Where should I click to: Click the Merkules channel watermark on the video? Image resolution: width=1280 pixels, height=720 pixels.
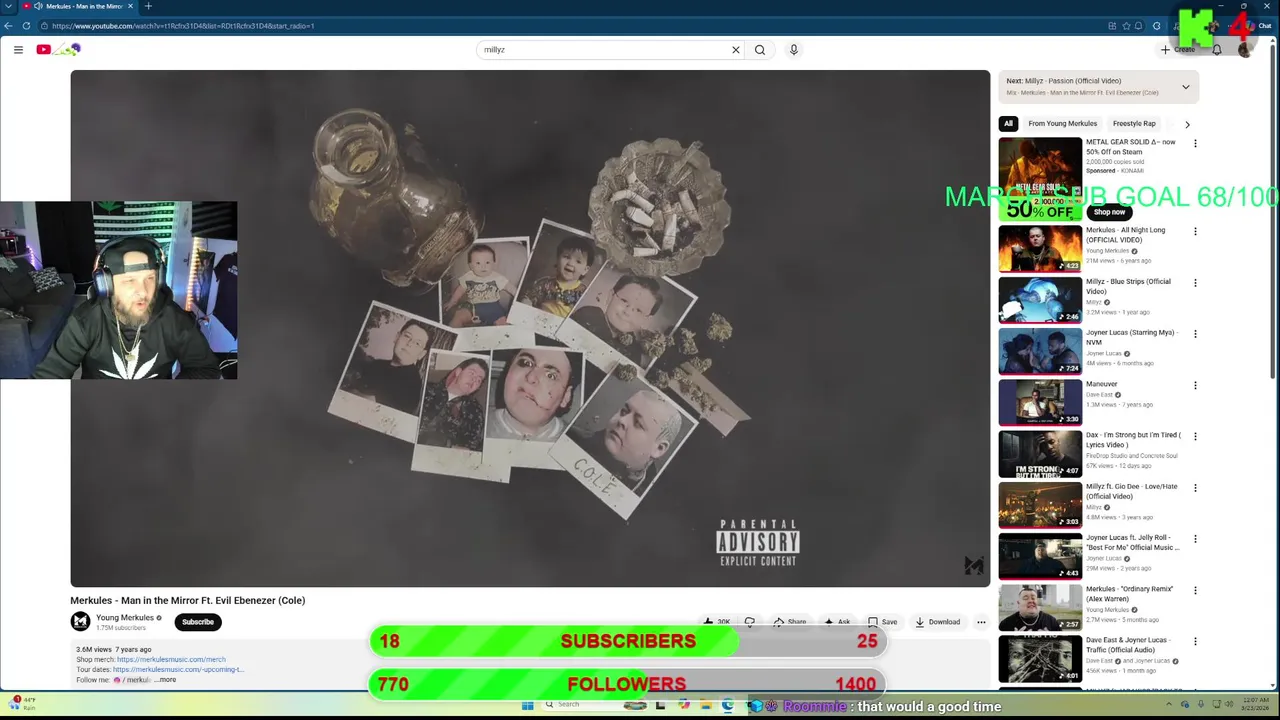tap(973, 566)
